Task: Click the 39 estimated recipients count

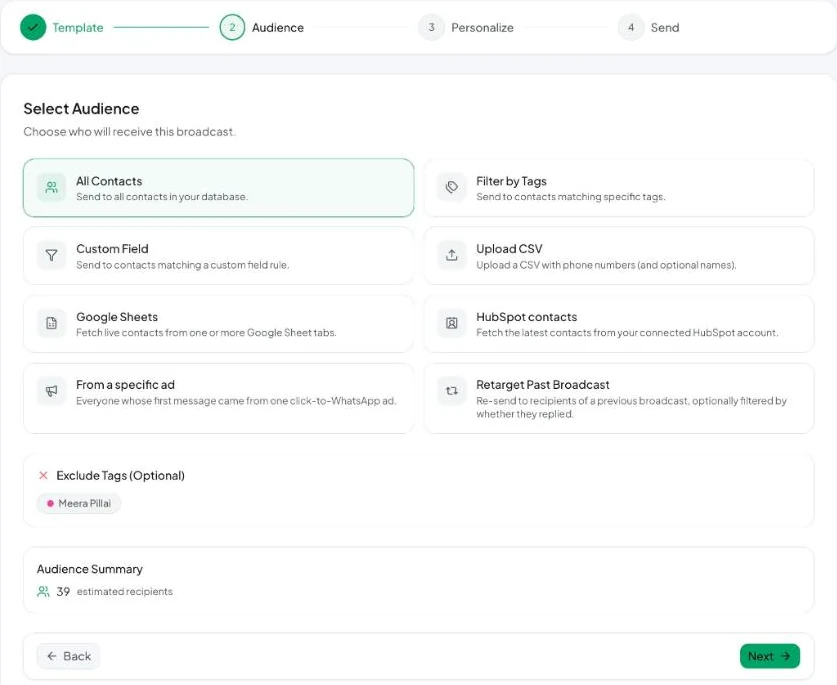Action: point(63,592)
